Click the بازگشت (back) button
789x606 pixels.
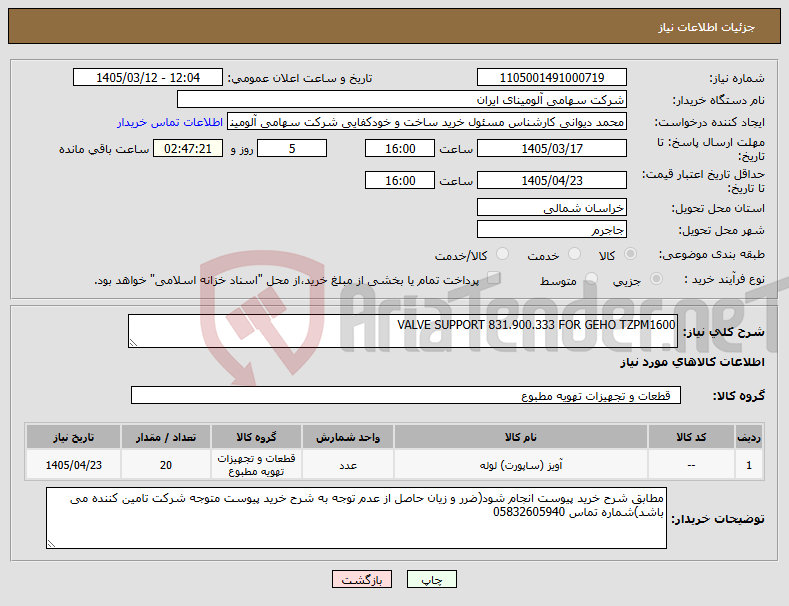coord(362,579)
